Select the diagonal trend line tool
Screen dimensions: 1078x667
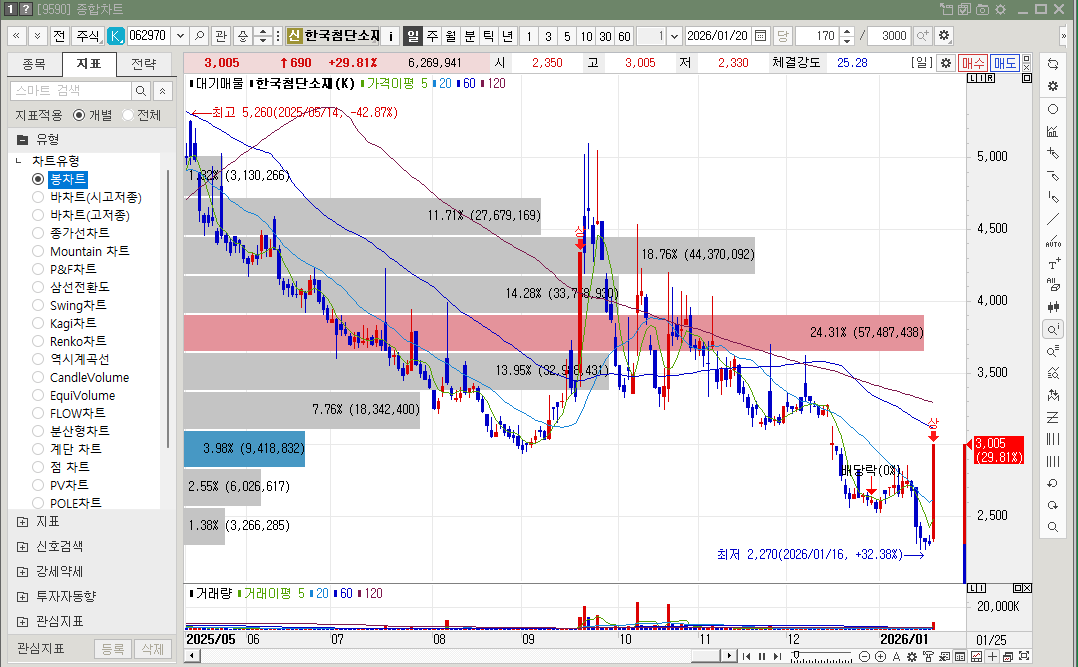pos(1053,219)
